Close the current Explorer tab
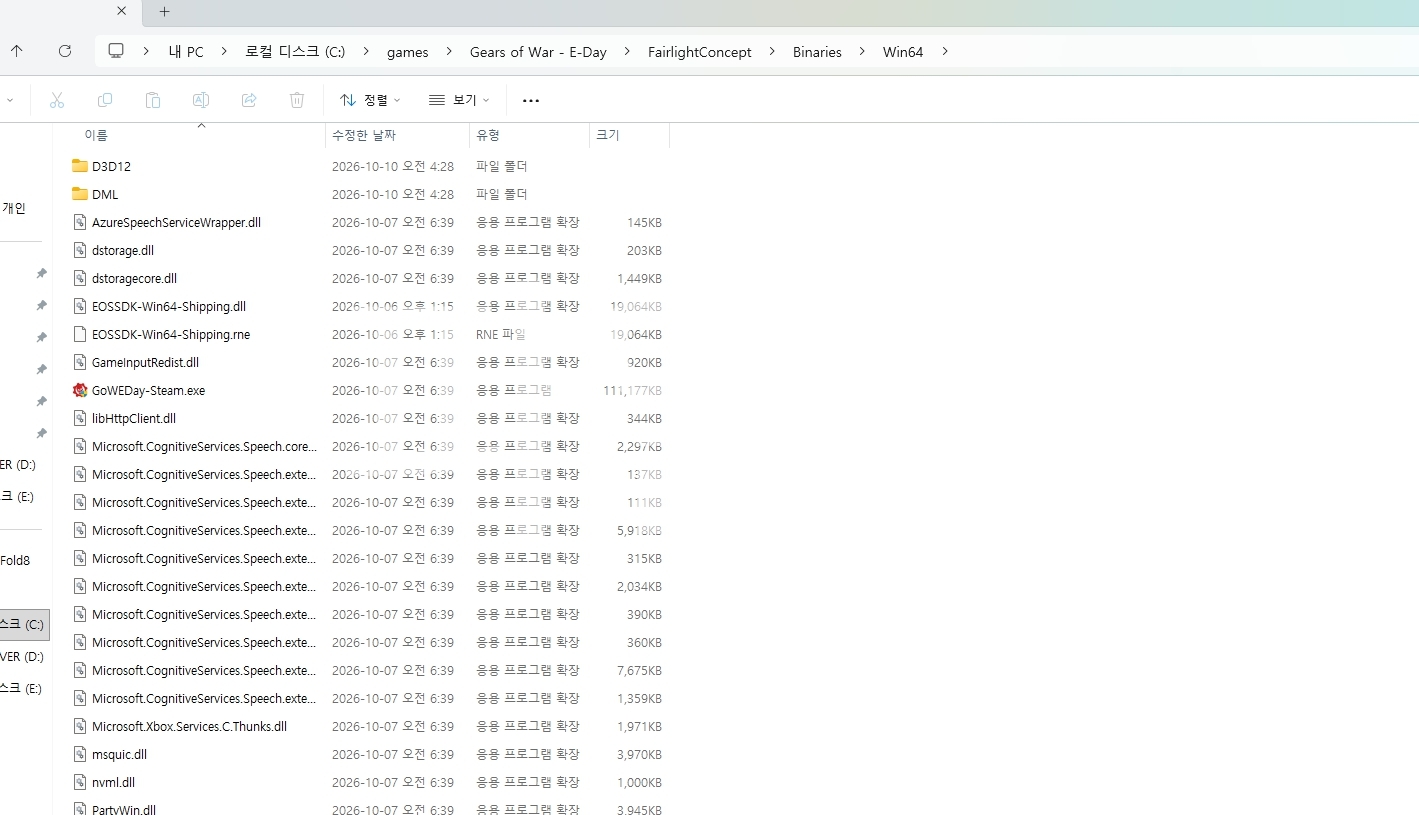 (x=122, y=11)
